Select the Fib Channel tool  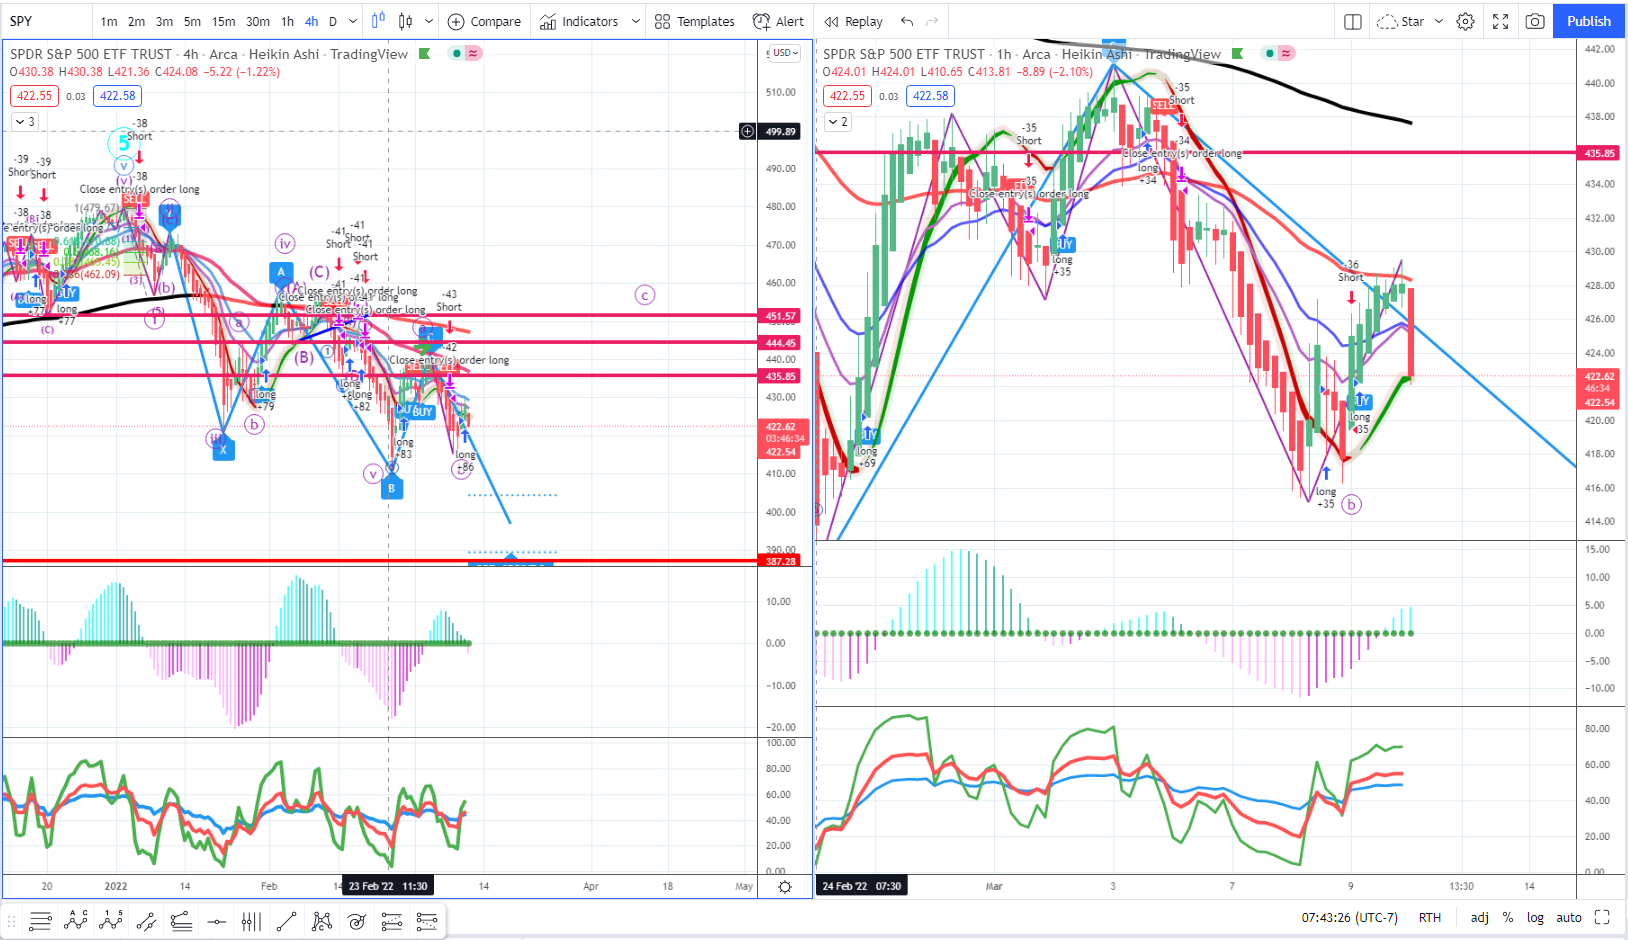(x=427, y=921)
